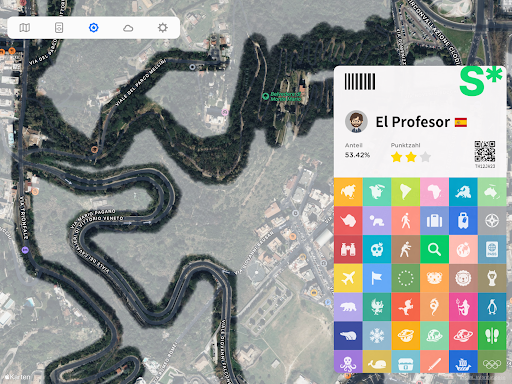This screenshot has height=384, width=512.
Task: Select the mint green ringed globe badge
Action: 434,336
